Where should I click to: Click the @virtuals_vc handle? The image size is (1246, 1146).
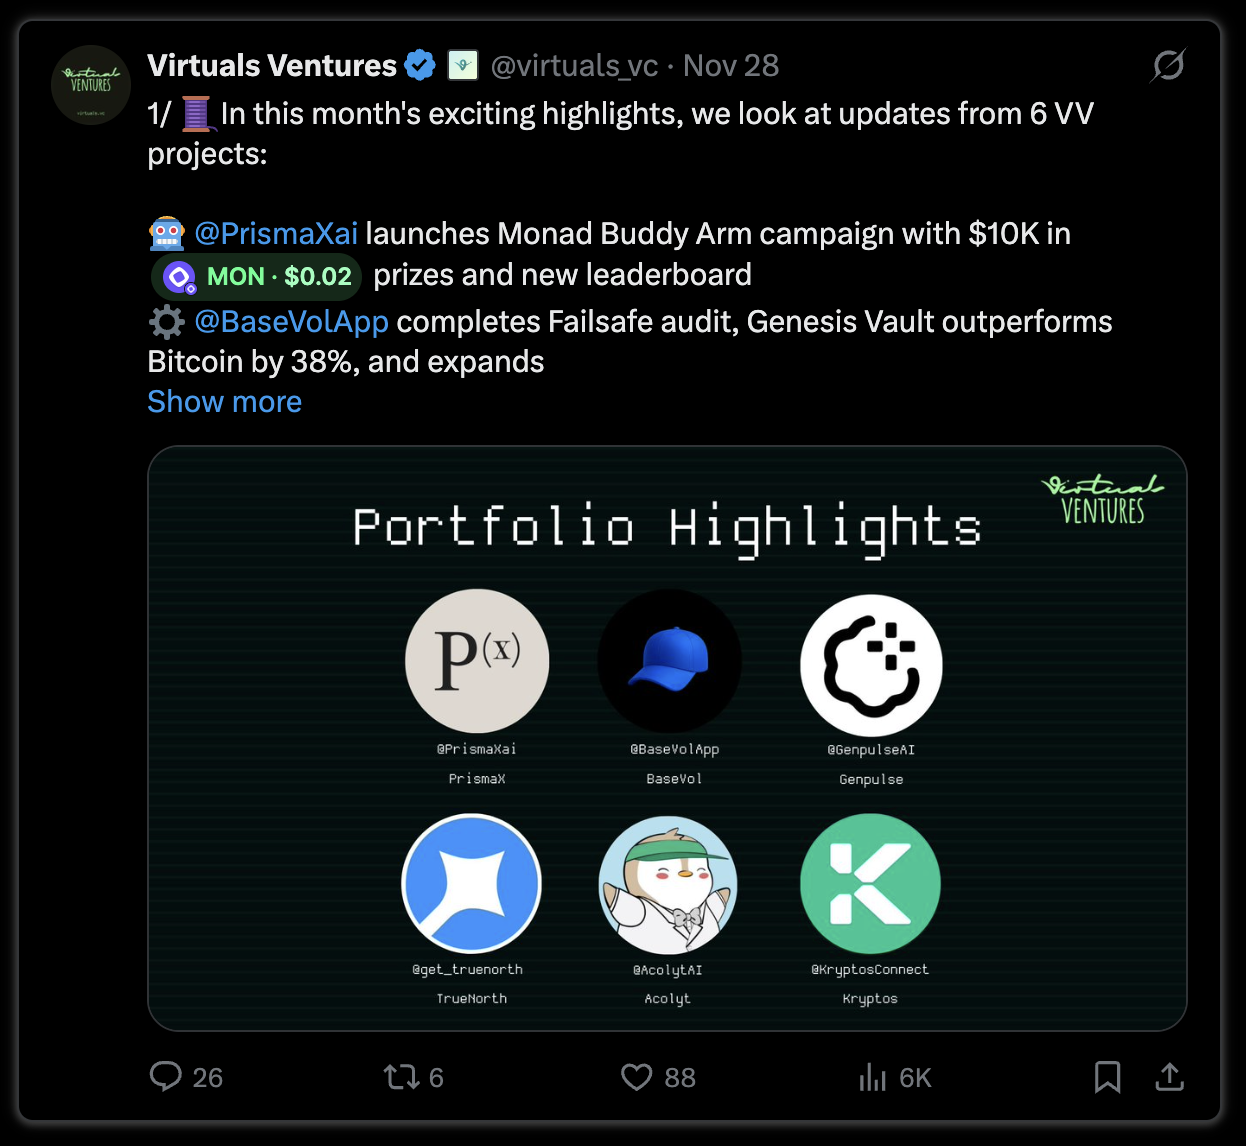point(574,66)
